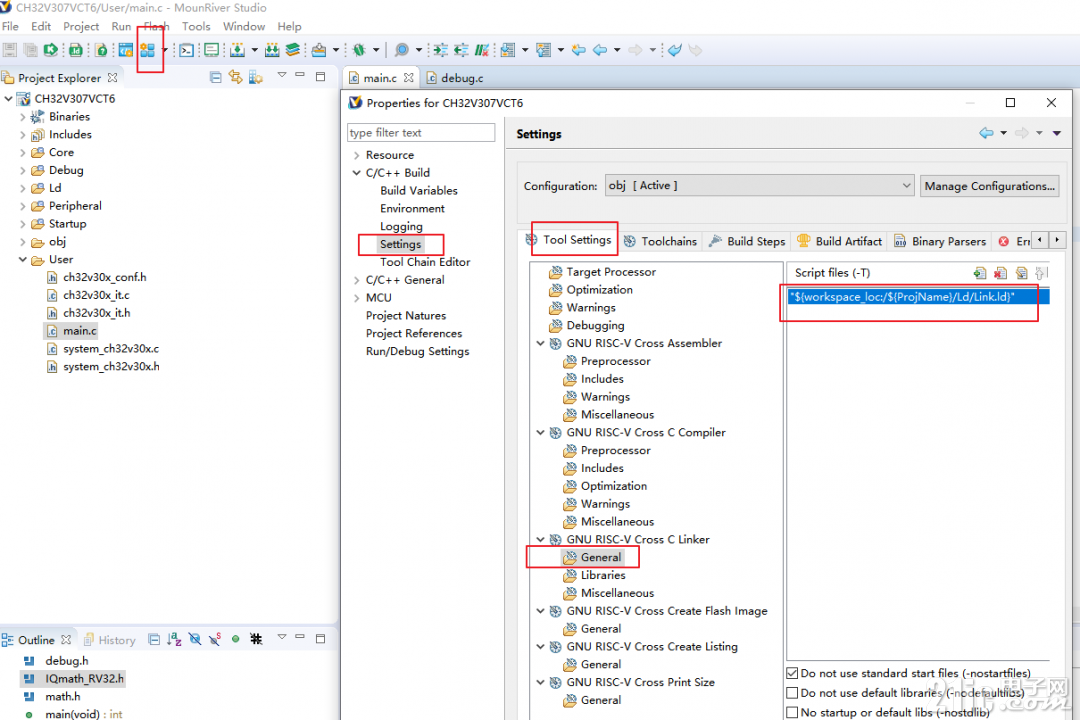Select ch32v30x_it.c file in Project Explorer
Viewport: 1080px width, 720px height.
click(x=96, y=295)
